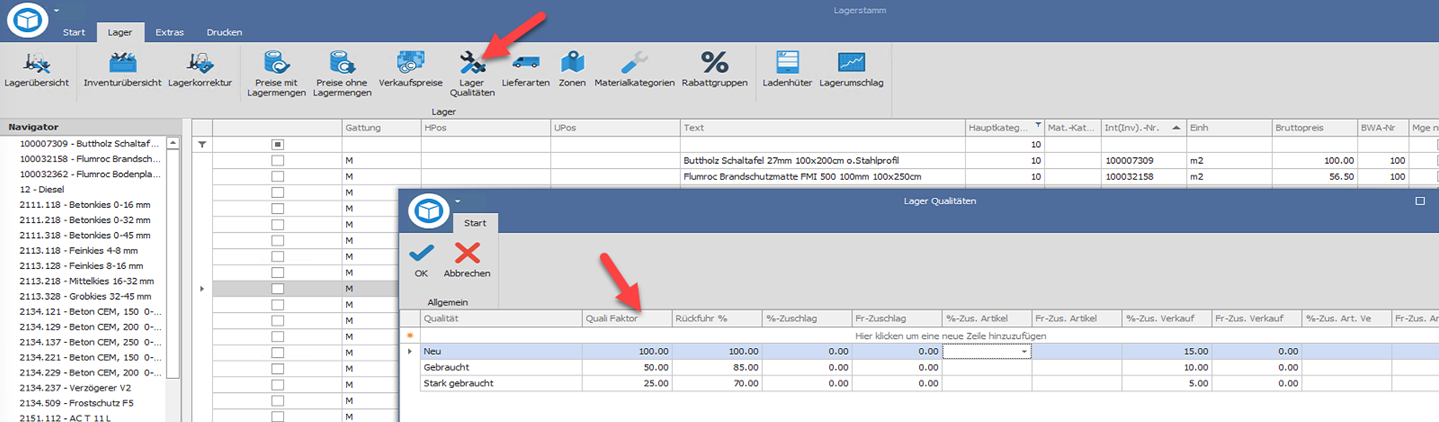This screenshot has width=1439, height=422.
Task: Select 12 - Diesel in Navigator
Action: coord(43,189)
